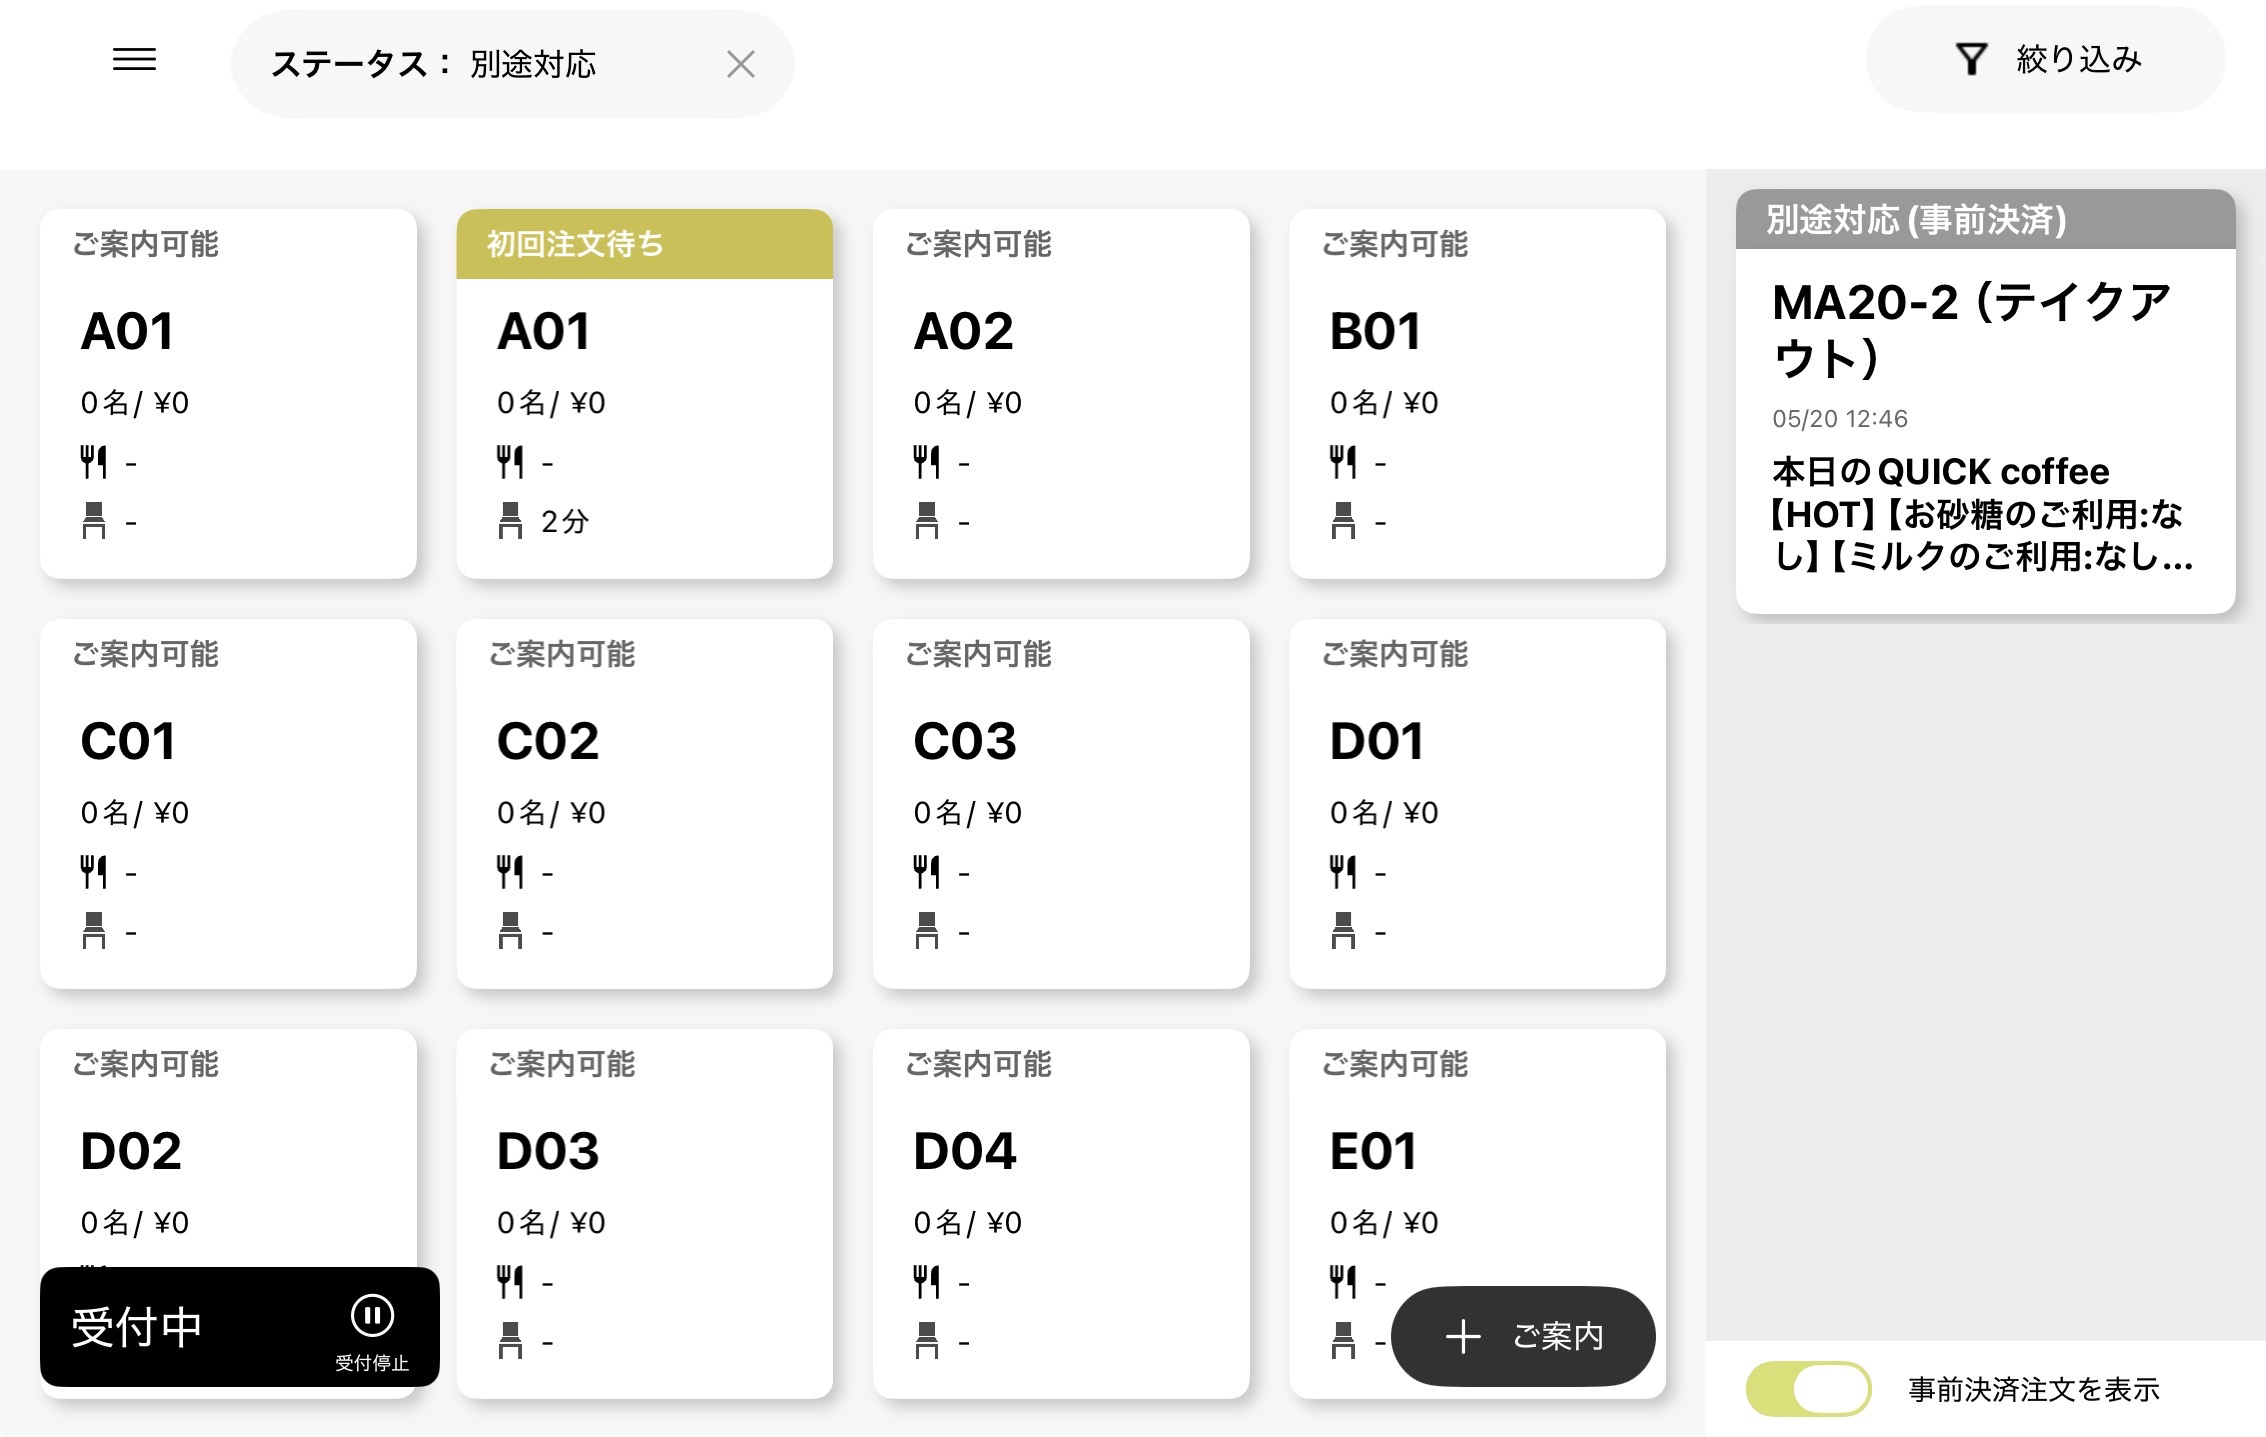The width and height of the screenshot is (2266, 1437).
Task: Select the ご案内可能 A02 table
Action: point(1061,393)
